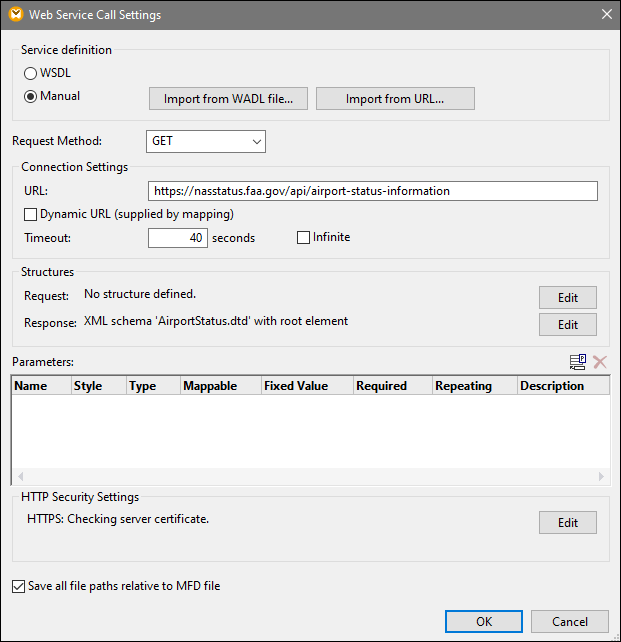Edit the Request structure
Image resolution: width=621 pixels, height=642 pixels.
click(567, 297)
